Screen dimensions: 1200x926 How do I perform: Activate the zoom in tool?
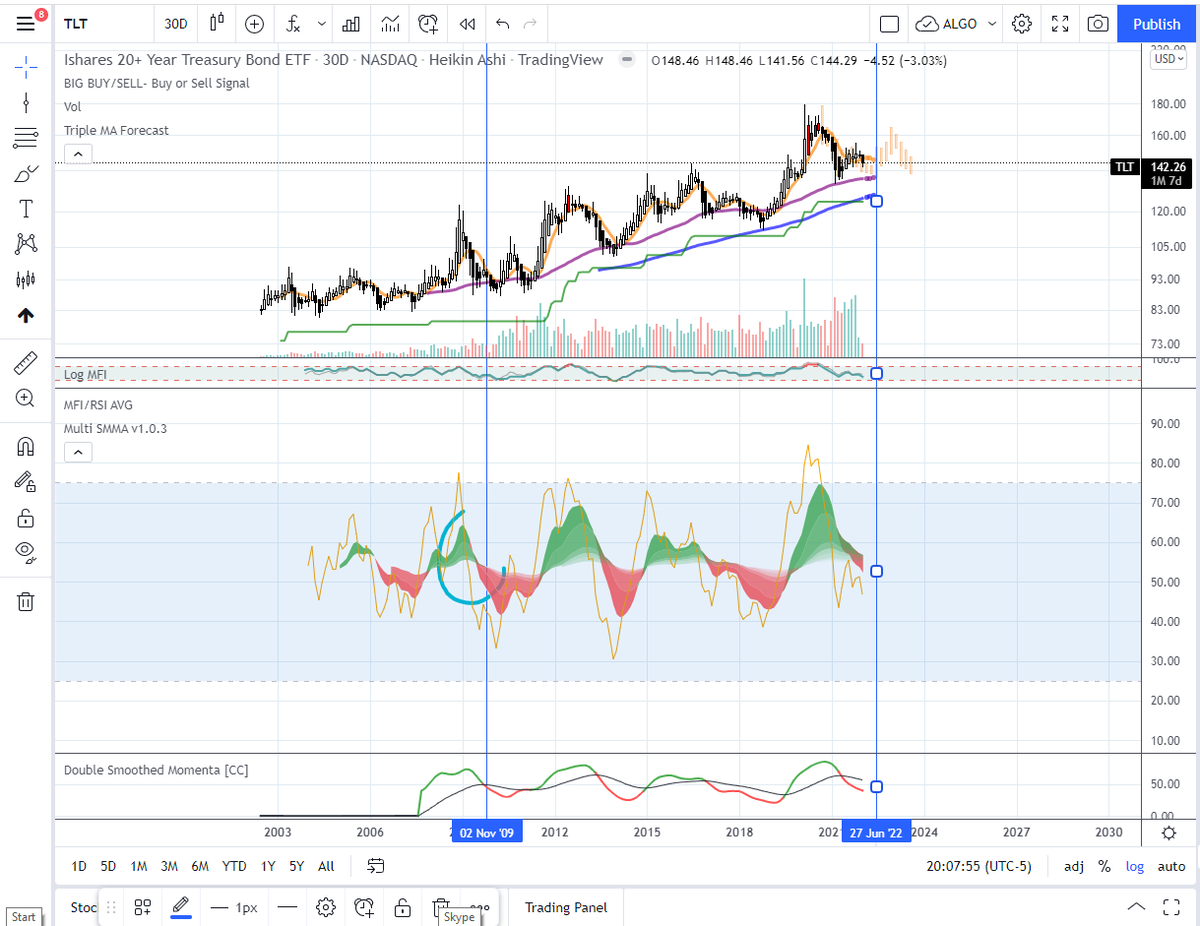(x=26, y=397)
